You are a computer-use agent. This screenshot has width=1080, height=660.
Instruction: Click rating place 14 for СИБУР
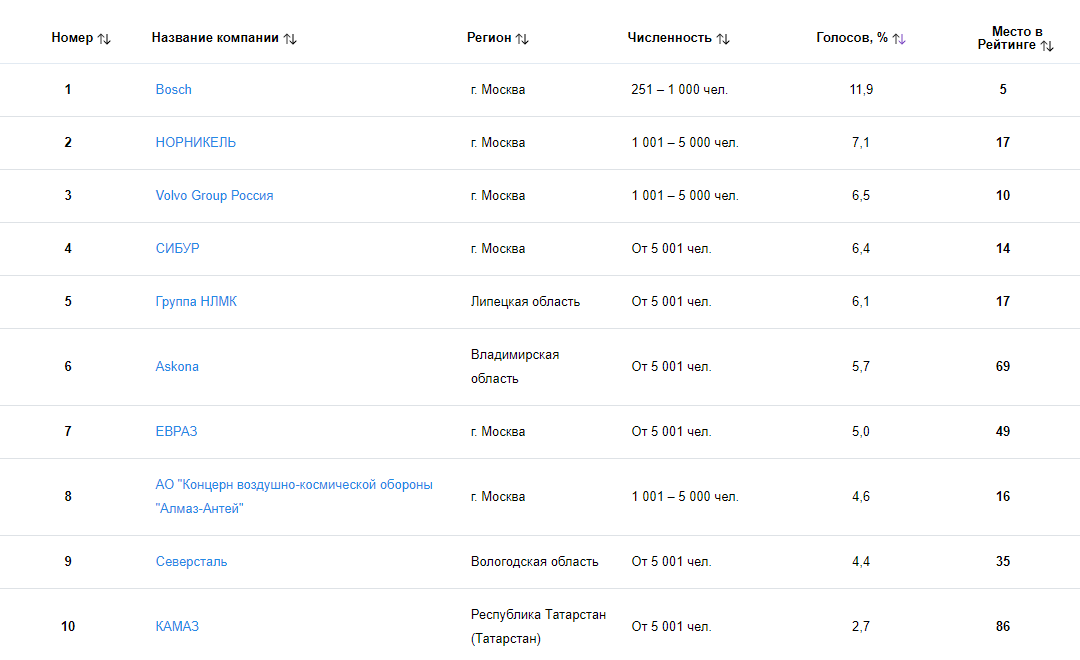point(1003,249)
